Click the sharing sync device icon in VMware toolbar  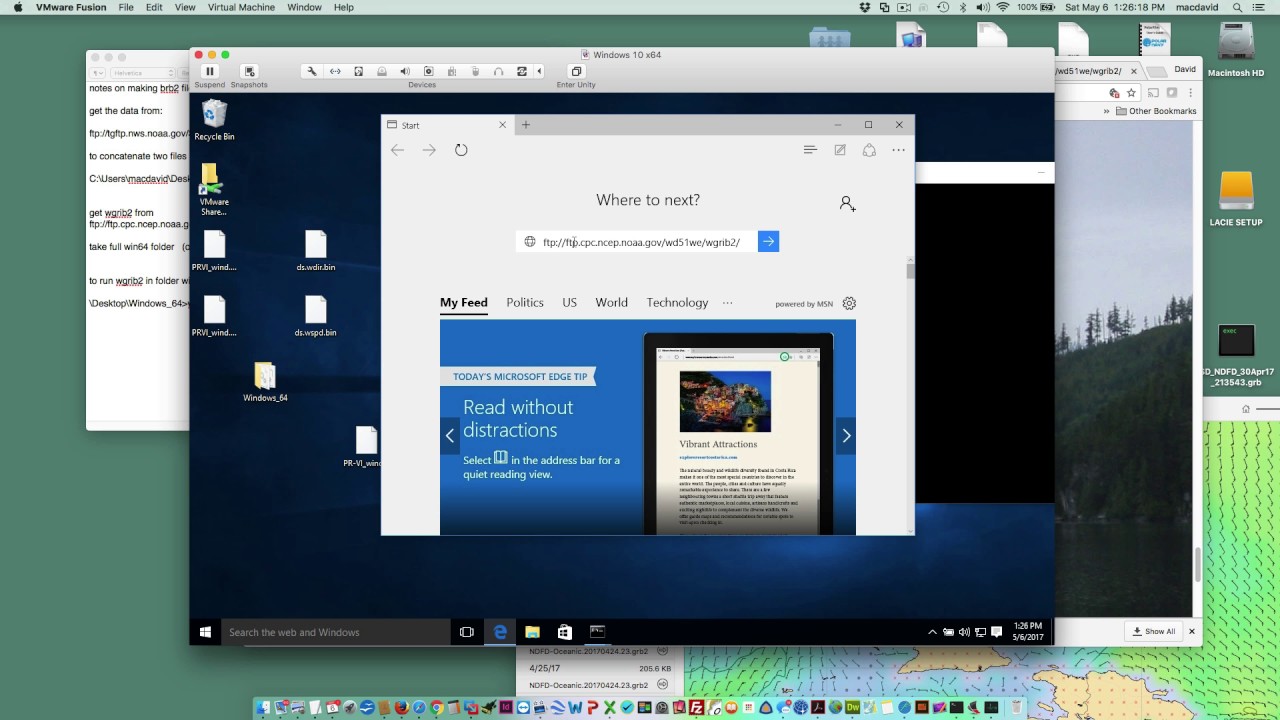point(522,71)
